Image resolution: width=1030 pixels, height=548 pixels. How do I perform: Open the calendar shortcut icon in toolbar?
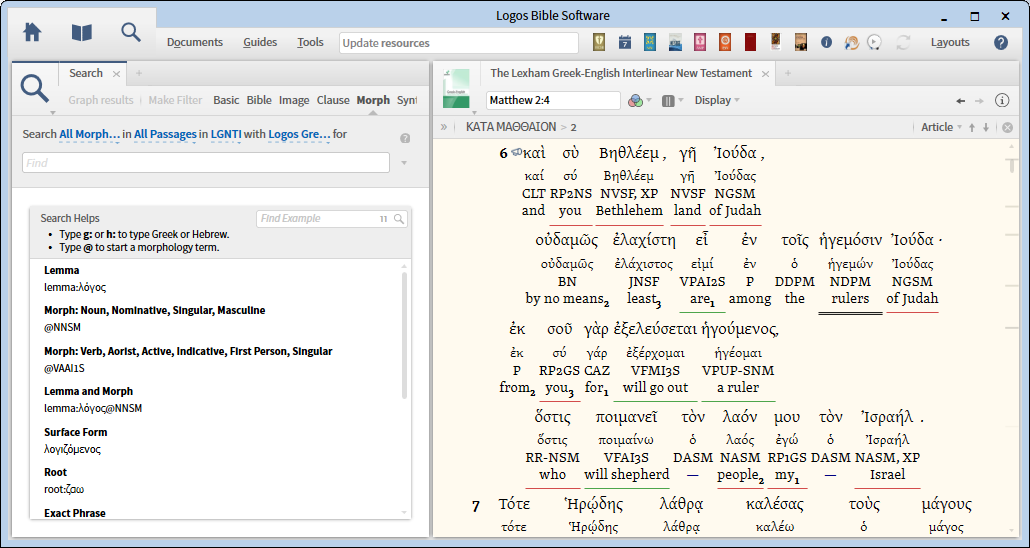[625, 42]
